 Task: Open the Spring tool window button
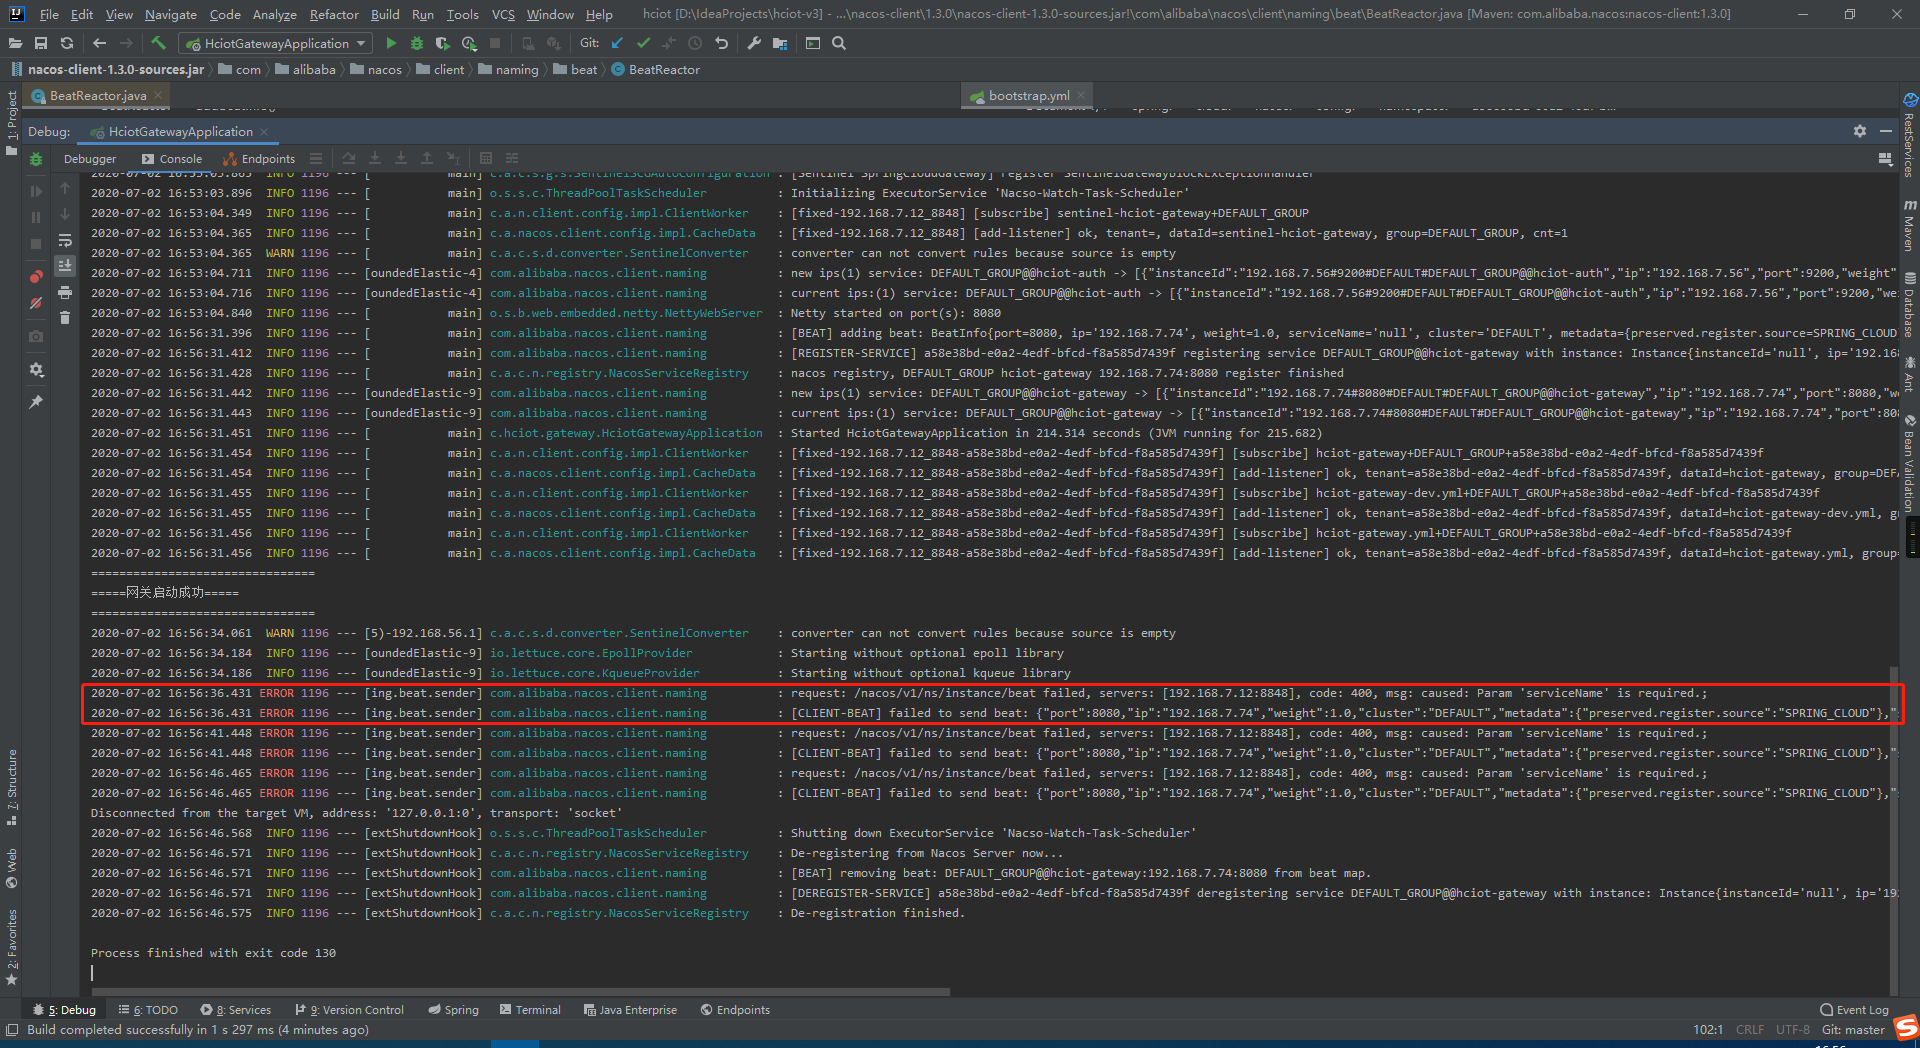click(x=454, y=1010)
